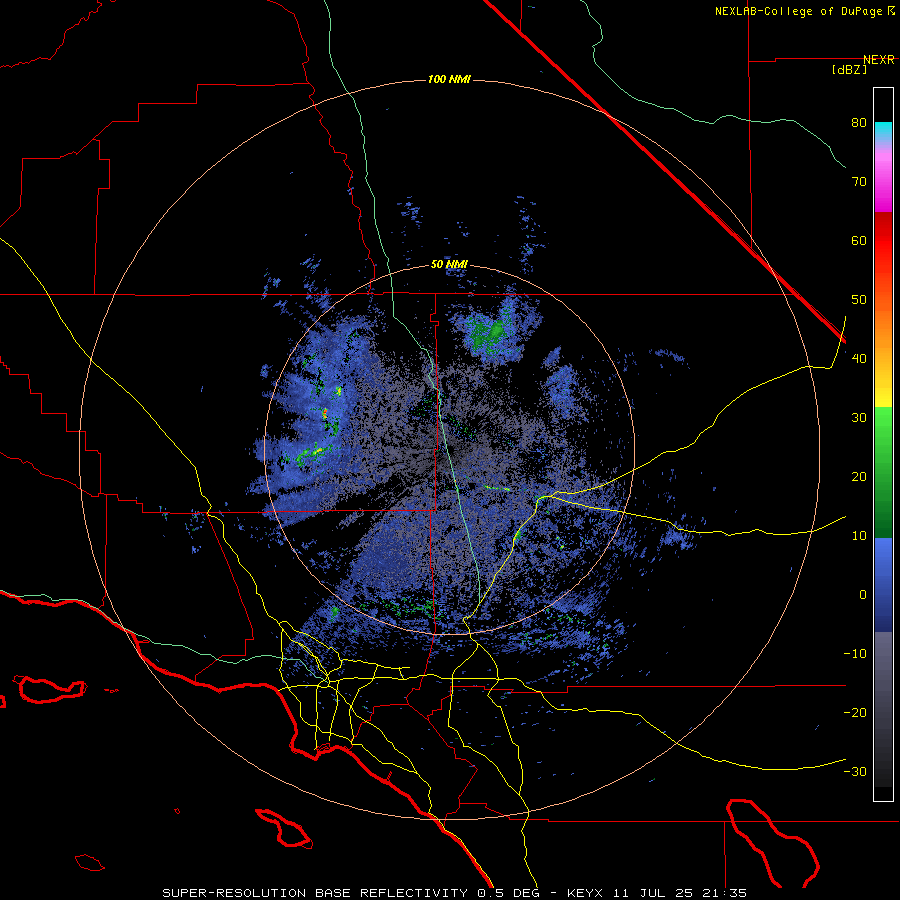The height and width of the screenshot is (900, 900).
Task: Click the SUPER-RESOLUTION BASE REFLECTIVITY caption text
Action: tap(315, 893)
